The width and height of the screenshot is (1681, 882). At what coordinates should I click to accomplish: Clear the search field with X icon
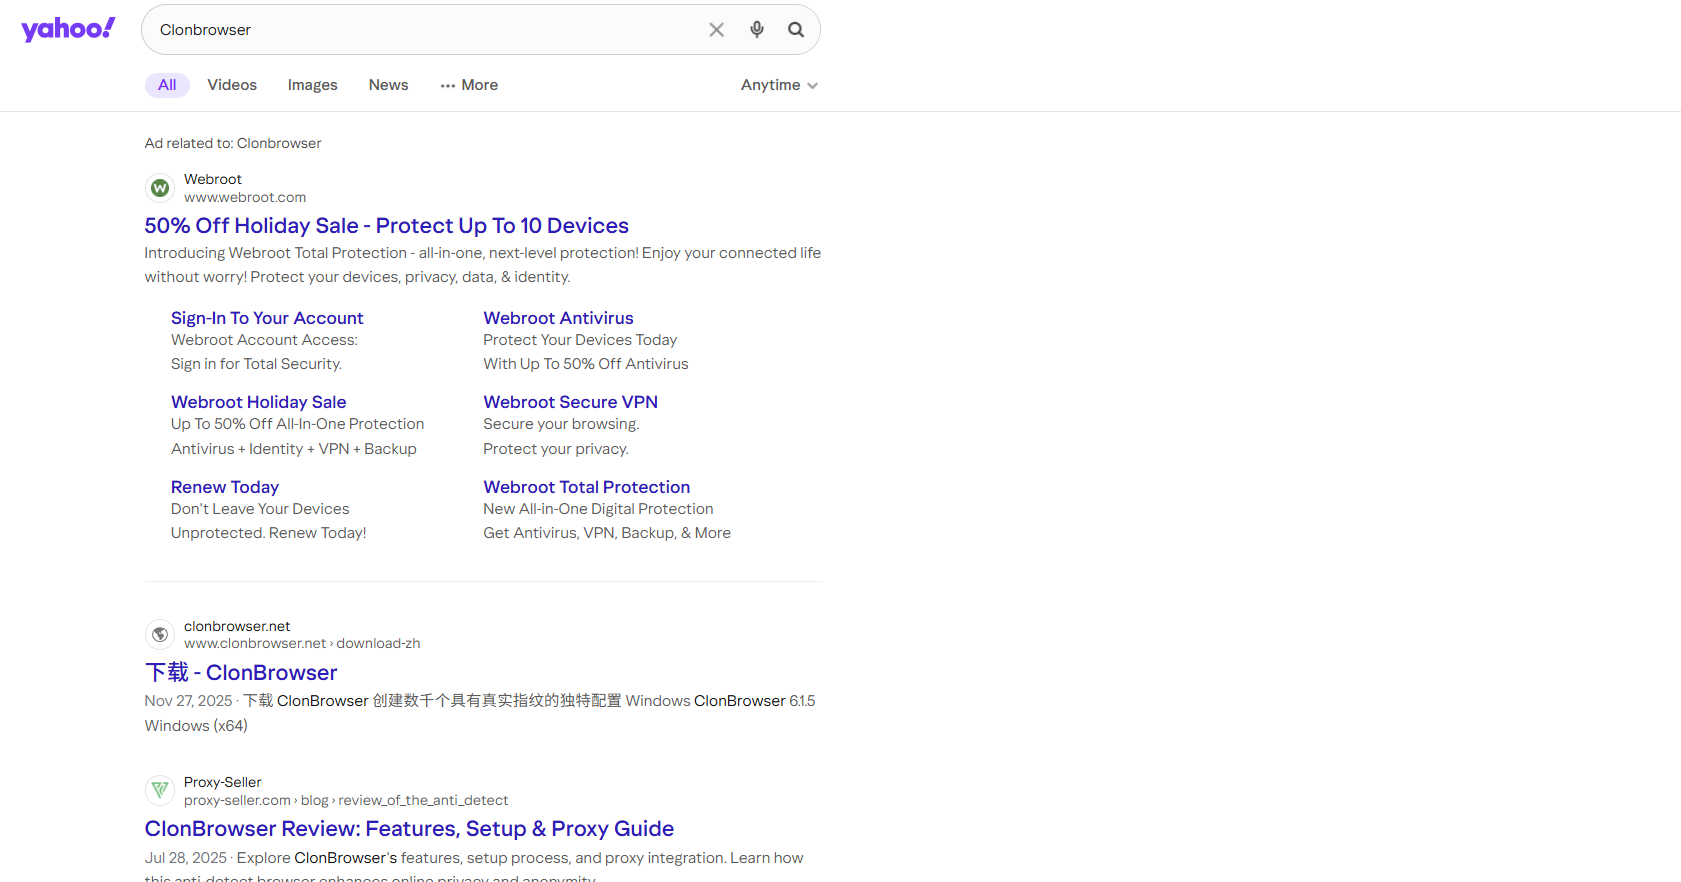coord(717,30)
